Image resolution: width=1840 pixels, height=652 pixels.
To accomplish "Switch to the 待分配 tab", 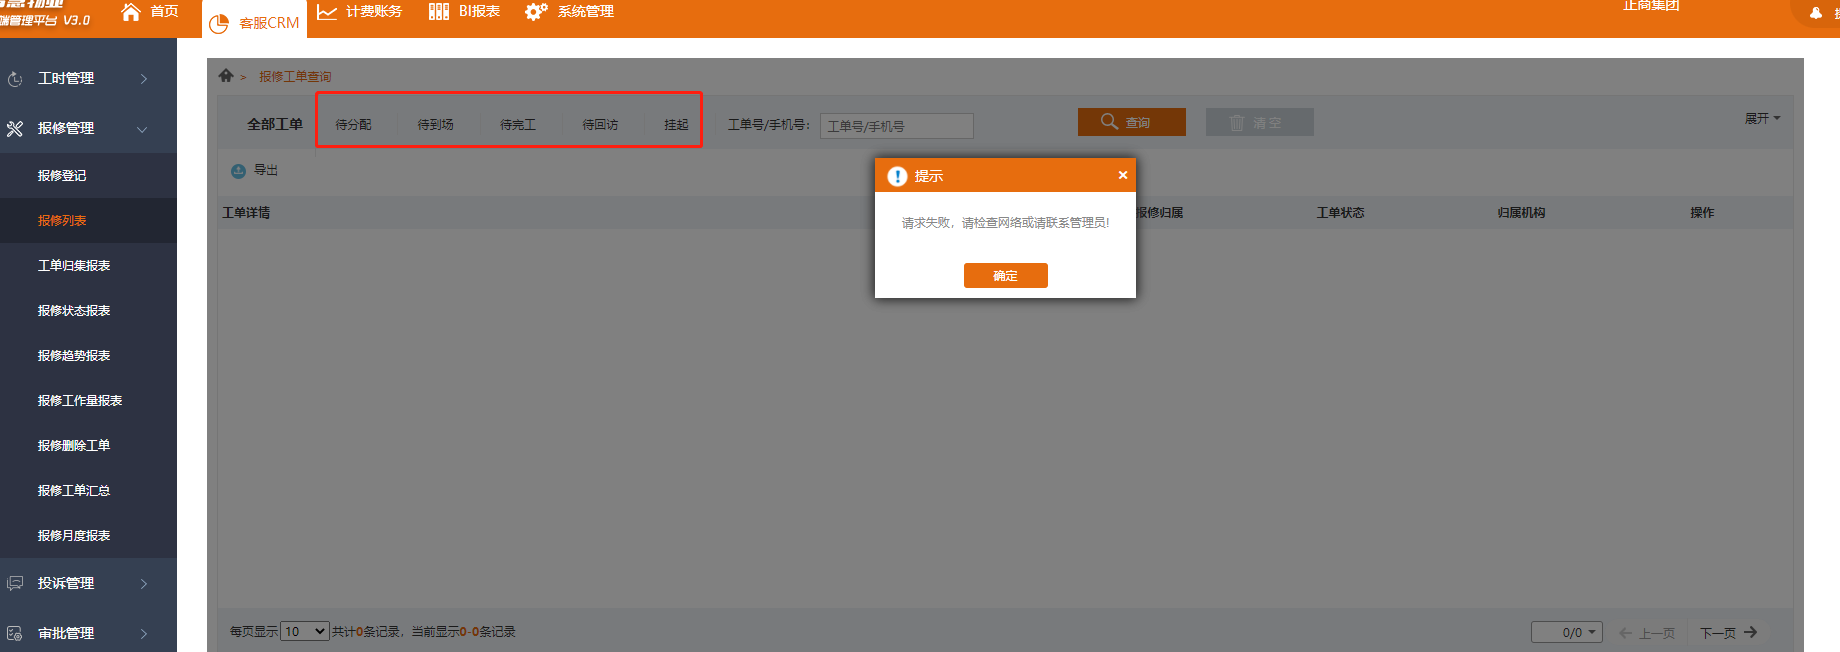I will point(353,124).
